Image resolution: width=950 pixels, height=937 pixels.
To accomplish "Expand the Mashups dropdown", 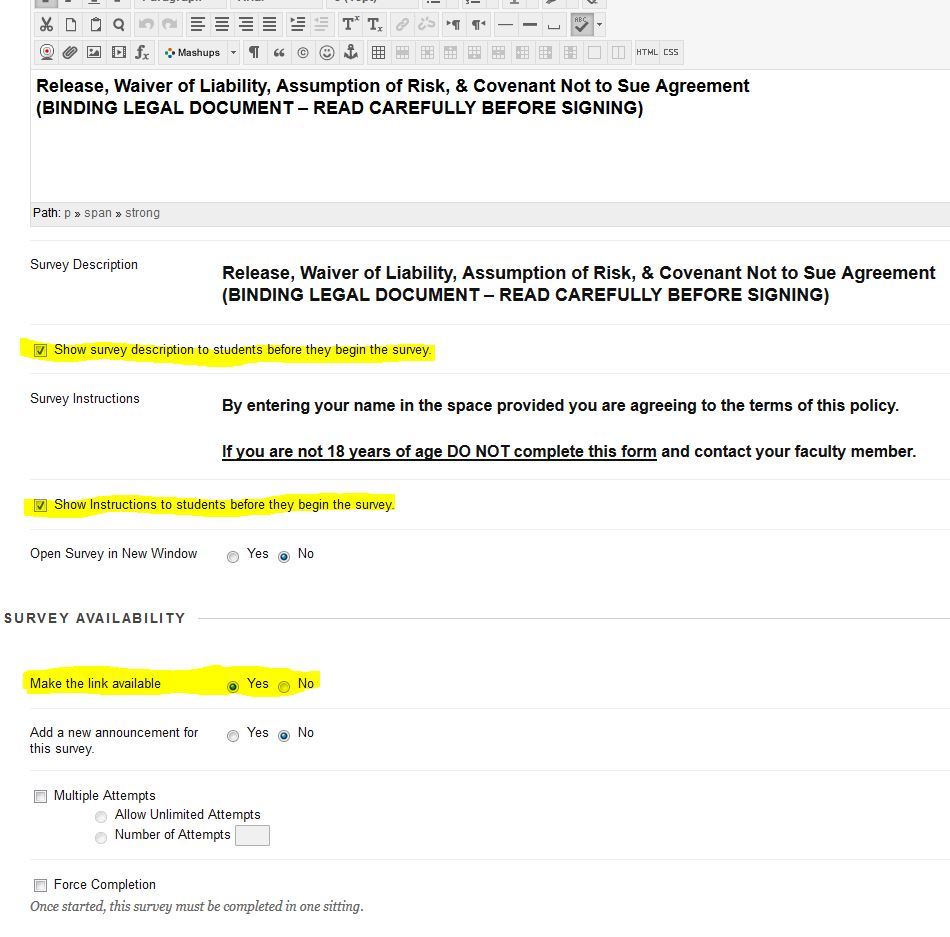I will tap(233, 52).
